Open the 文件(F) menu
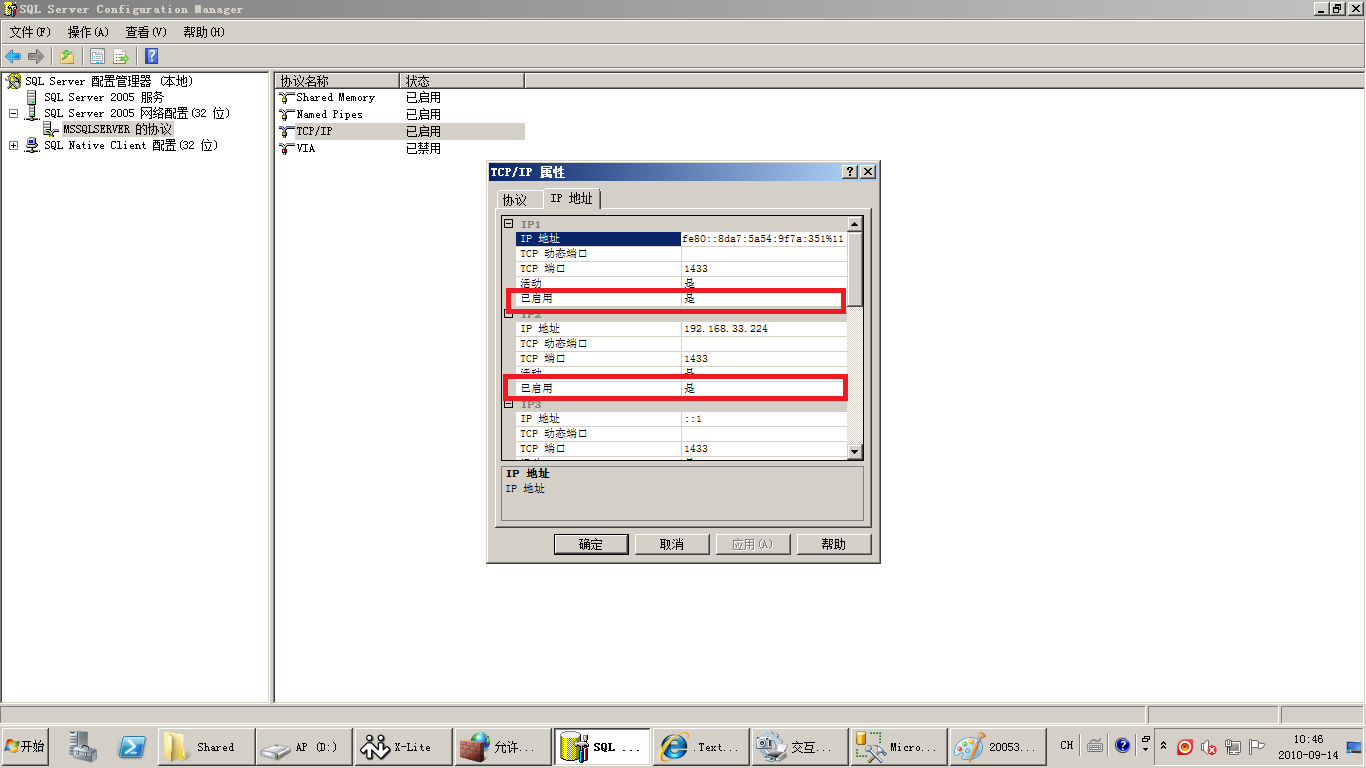 coord(30,32)
